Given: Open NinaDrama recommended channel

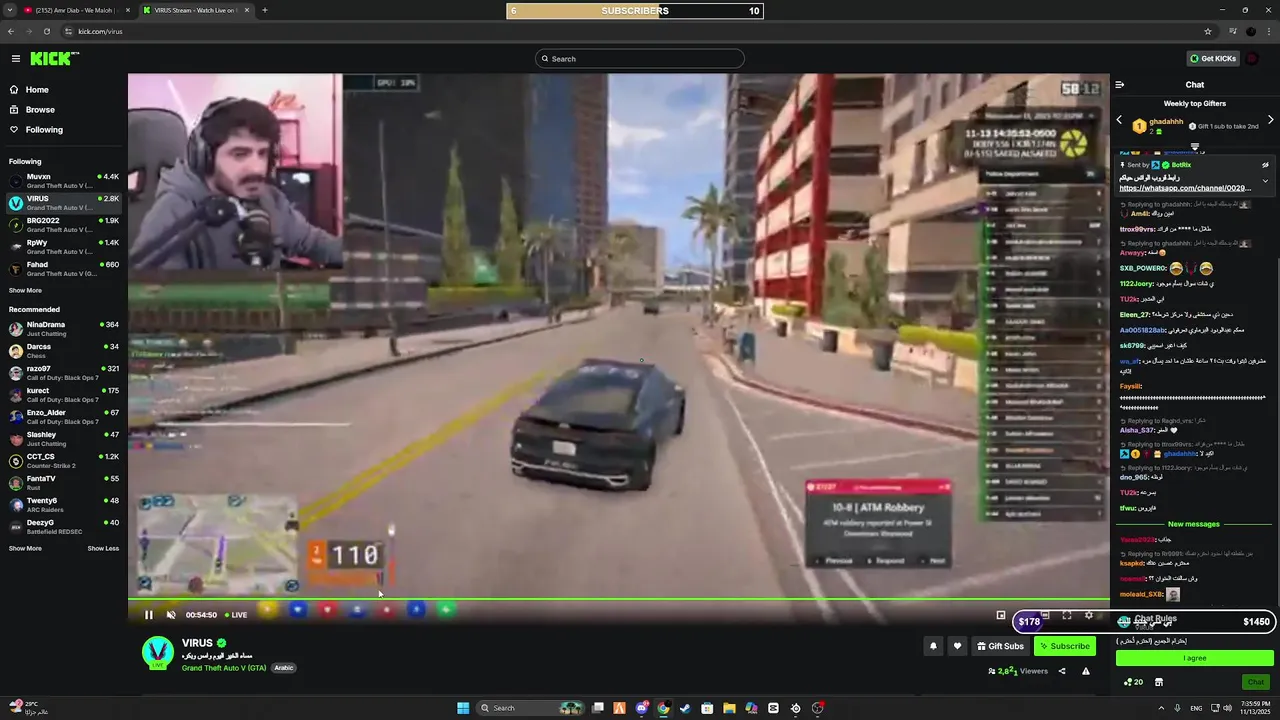Looking at the screenshot, I should [64, 329].
